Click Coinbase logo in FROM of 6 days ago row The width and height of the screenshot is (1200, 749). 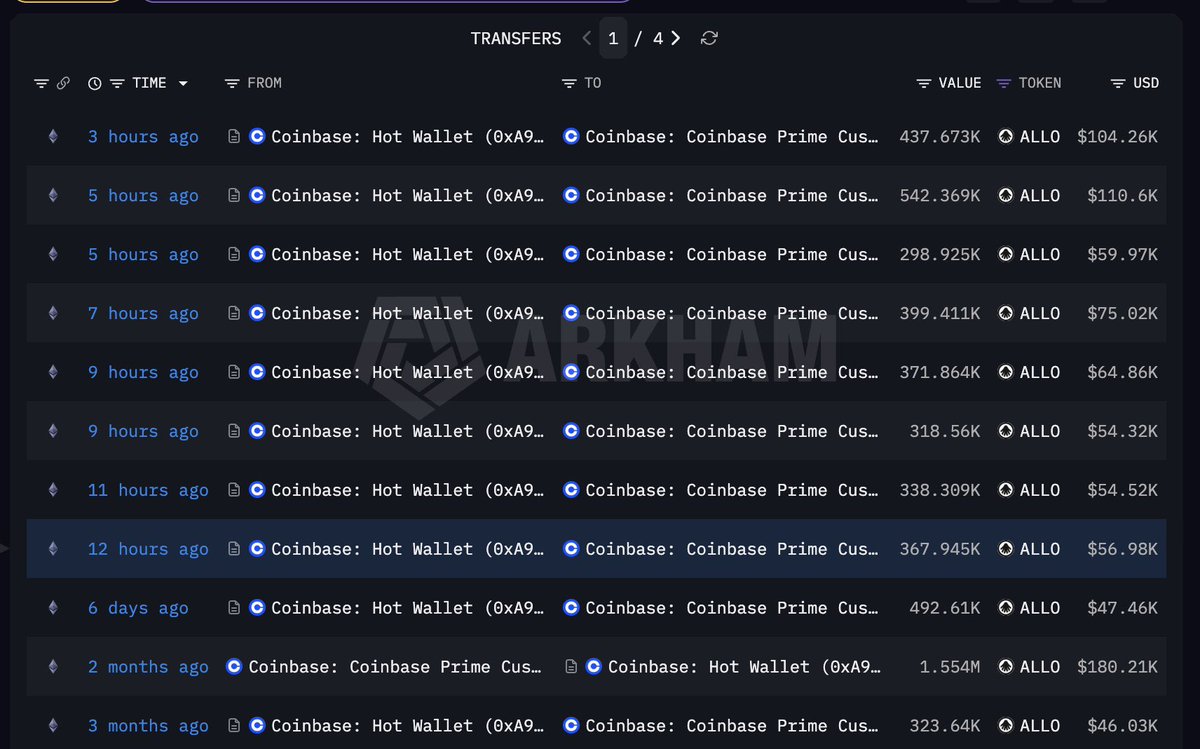pos(257,608)
